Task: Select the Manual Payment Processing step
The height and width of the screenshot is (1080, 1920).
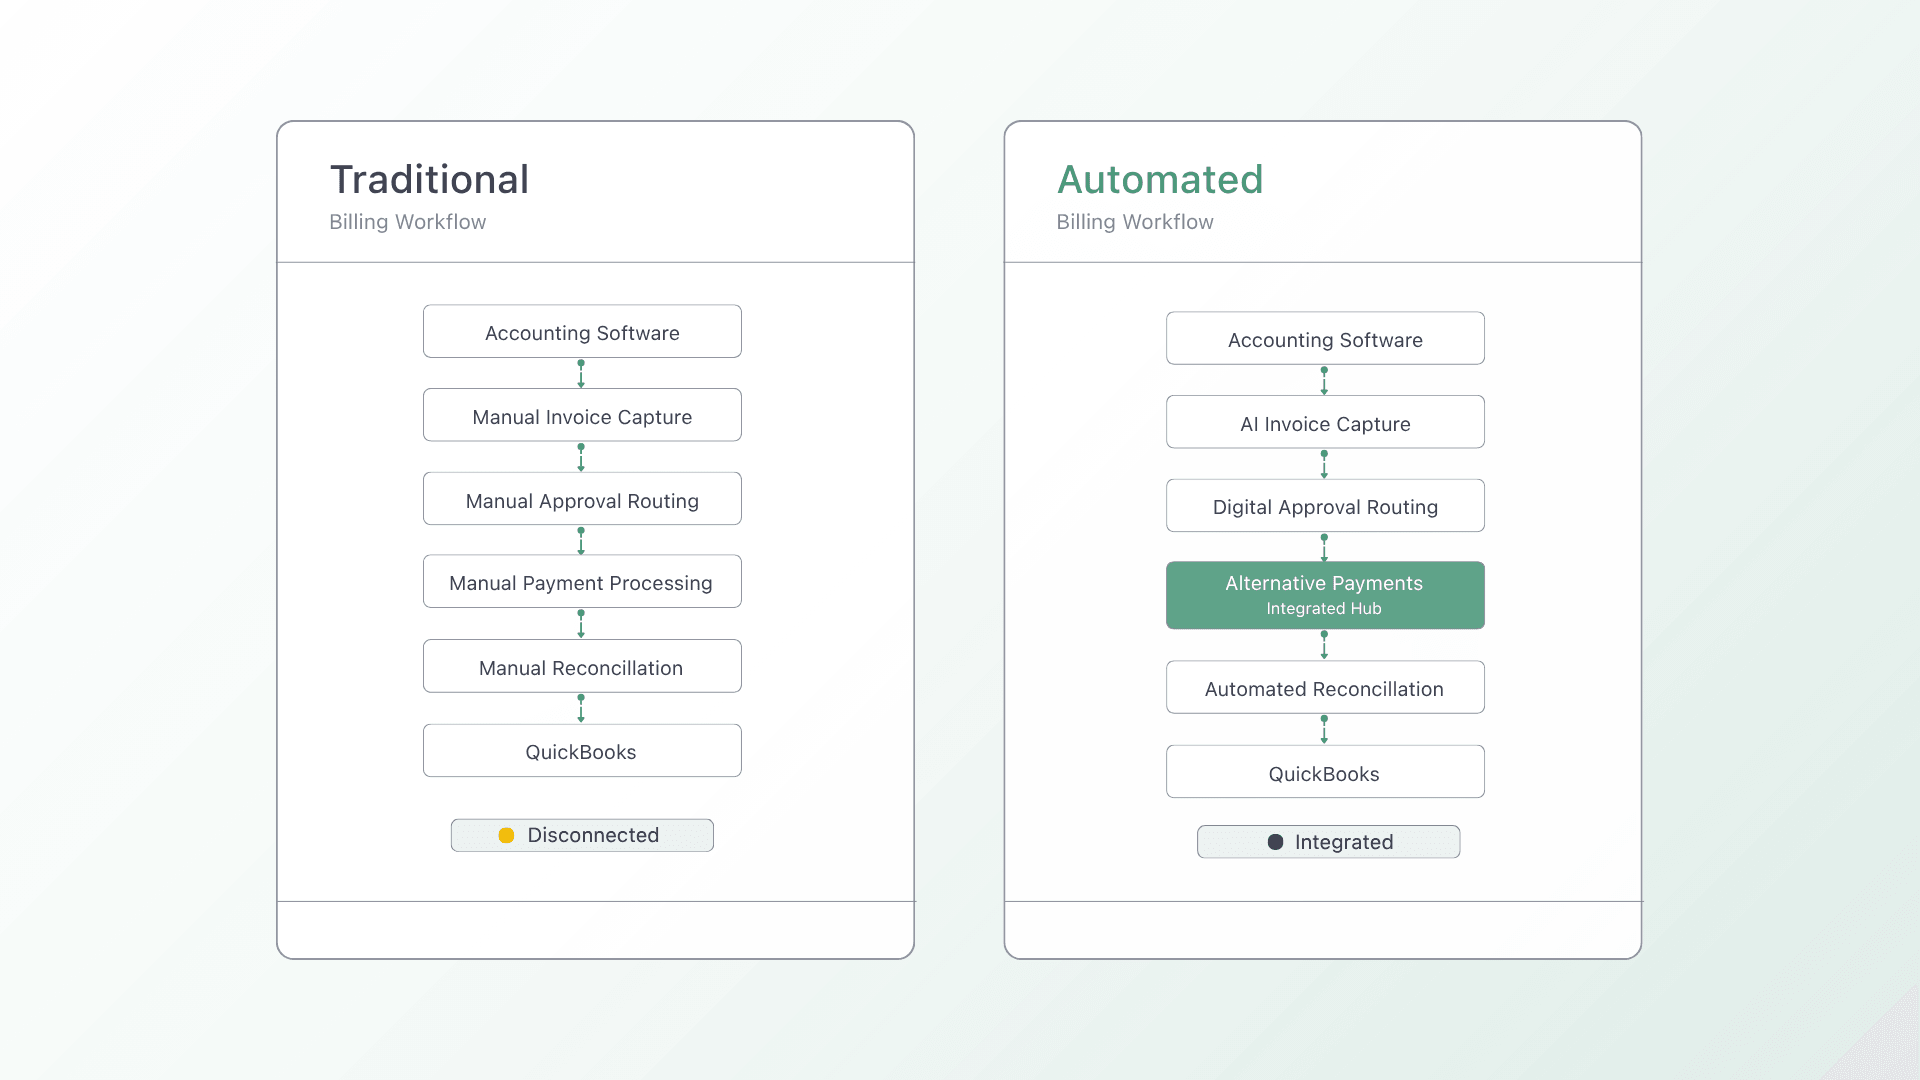Action: point(582,582)
